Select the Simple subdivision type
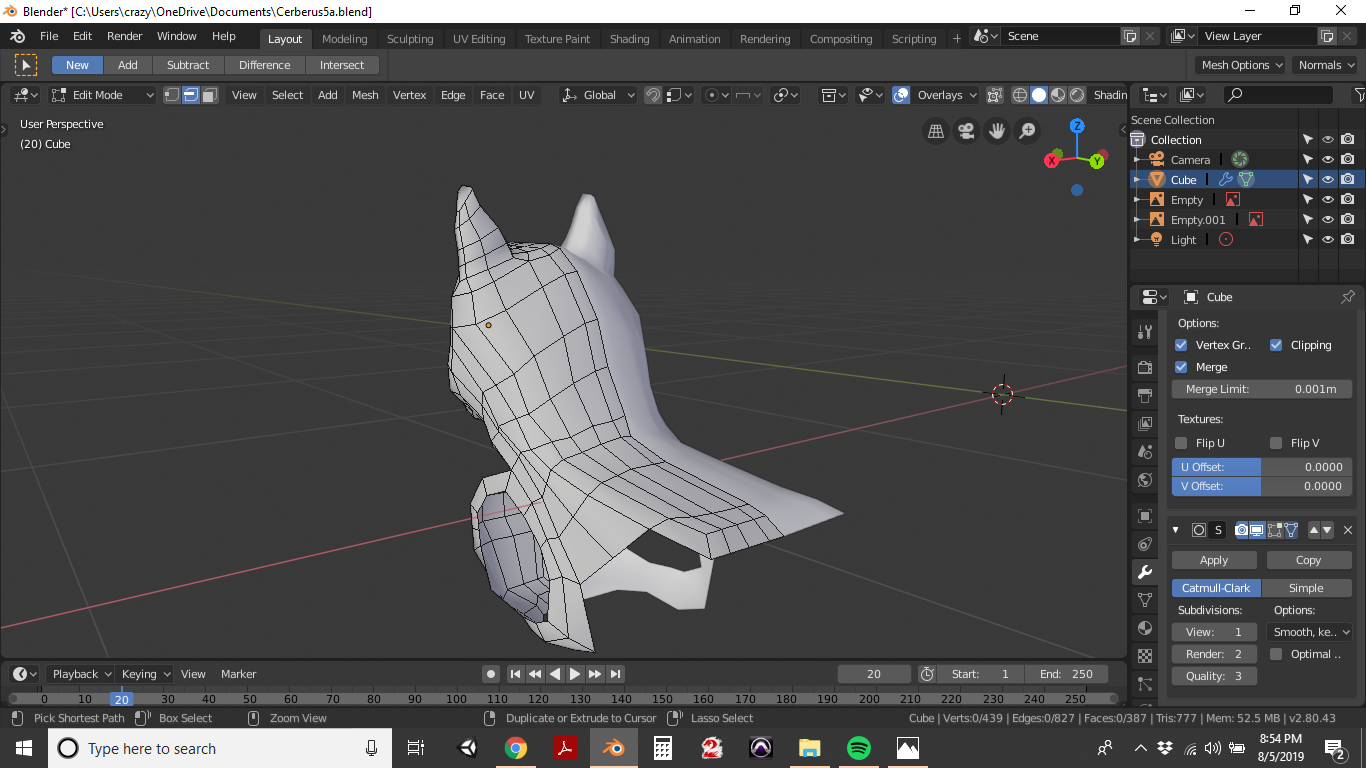The height and width of the screenshot is (768, 1366). (x=1306, y=588)
